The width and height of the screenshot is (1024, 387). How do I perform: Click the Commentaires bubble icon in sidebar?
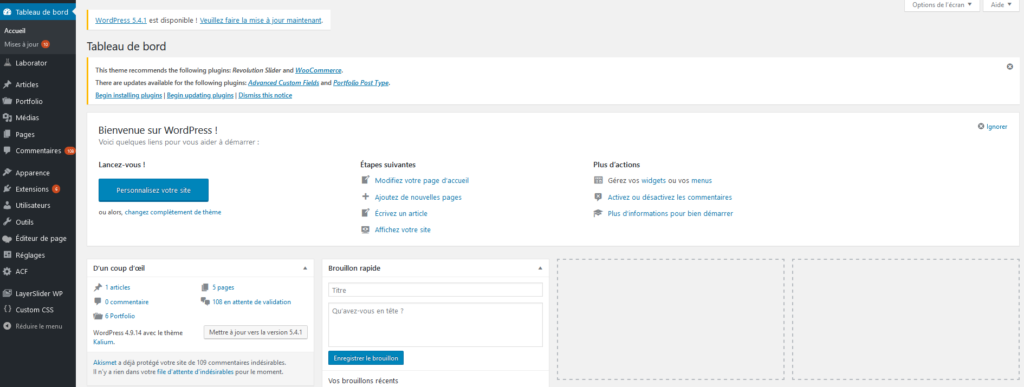point(7,151)
